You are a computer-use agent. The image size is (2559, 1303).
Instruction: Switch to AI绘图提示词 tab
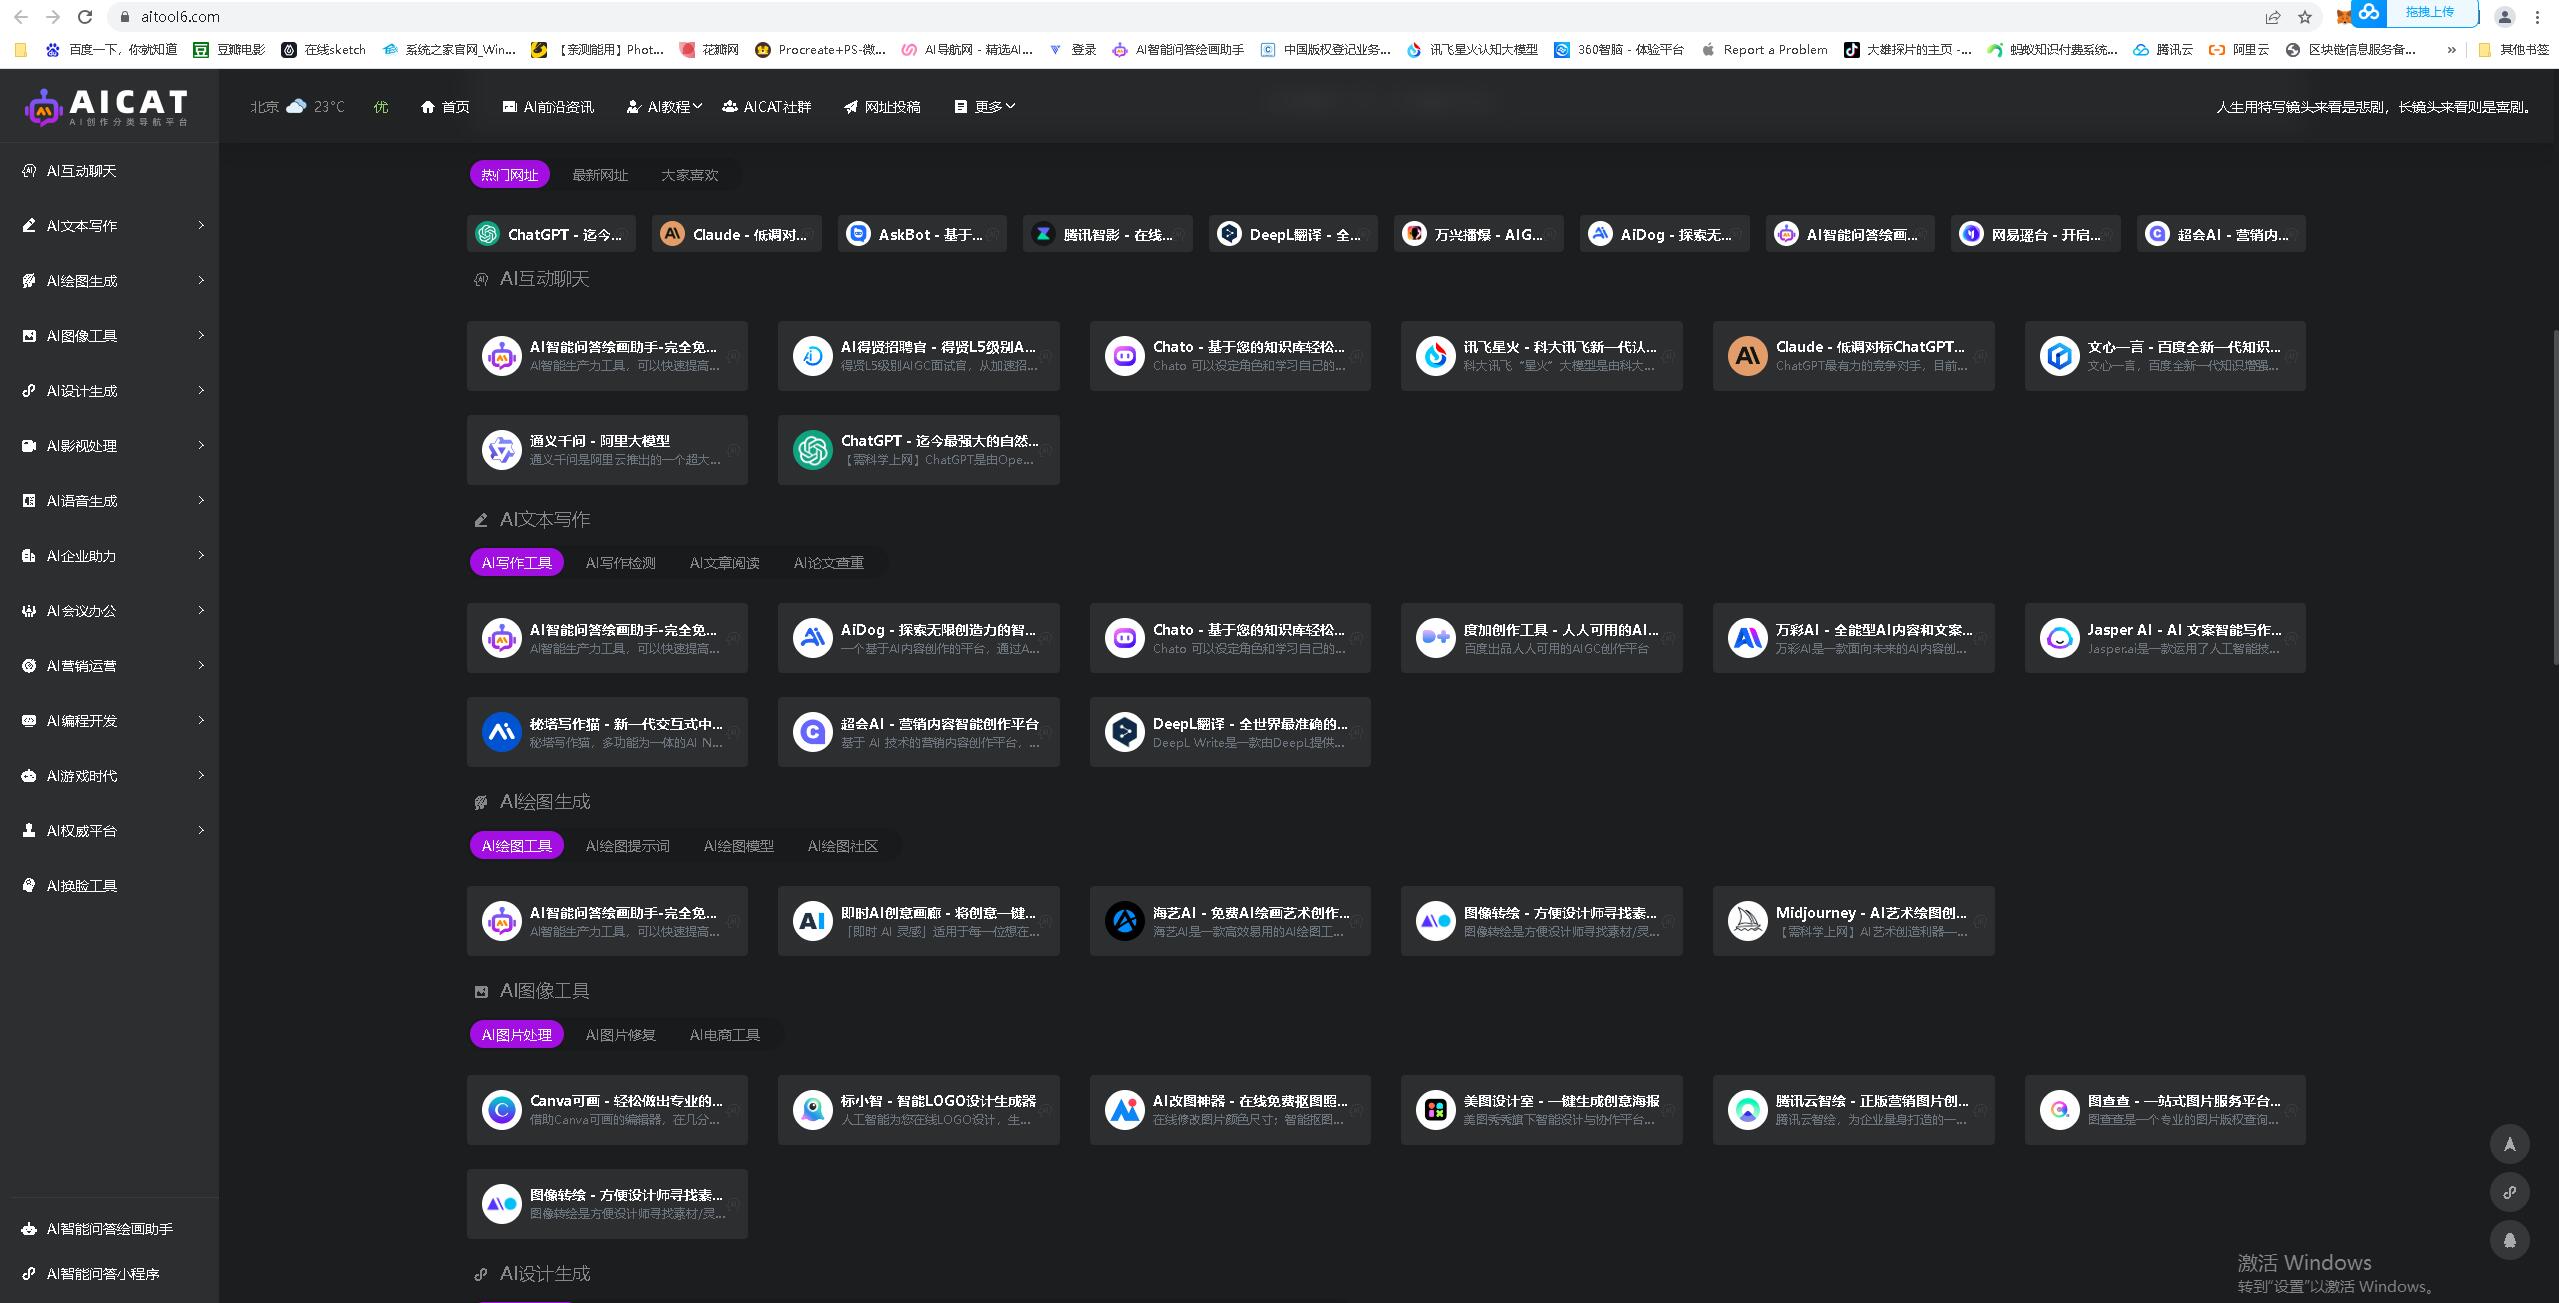628,846
